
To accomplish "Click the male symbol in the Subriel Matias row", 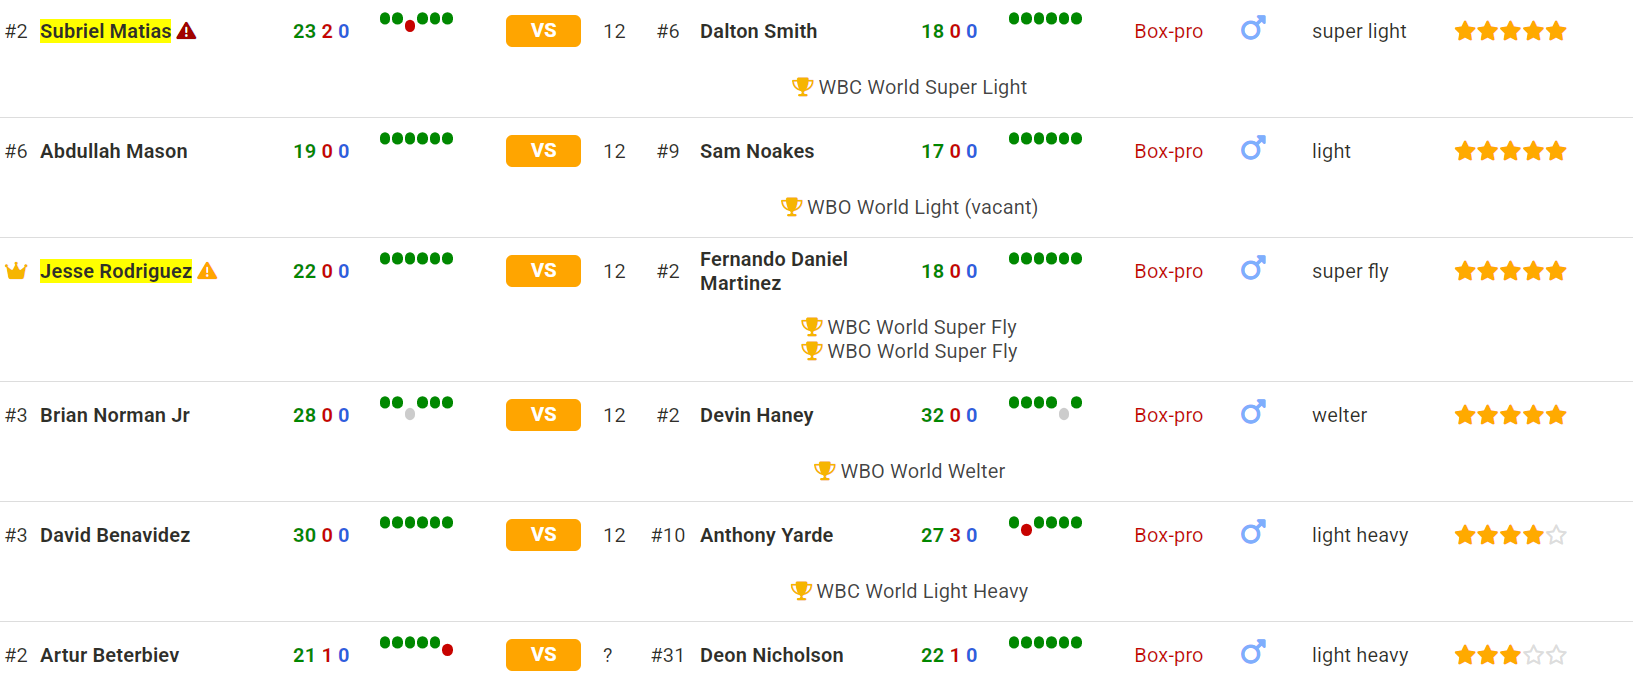I will coord(1253,28).
